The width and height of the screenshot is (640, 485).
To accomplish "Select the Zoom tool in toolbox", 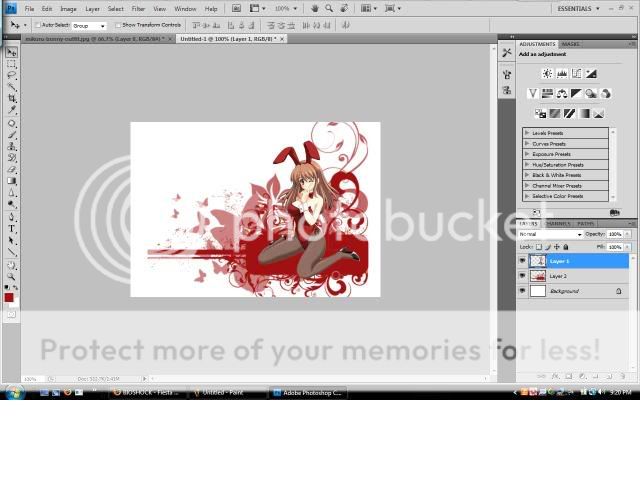I will 11,276.
